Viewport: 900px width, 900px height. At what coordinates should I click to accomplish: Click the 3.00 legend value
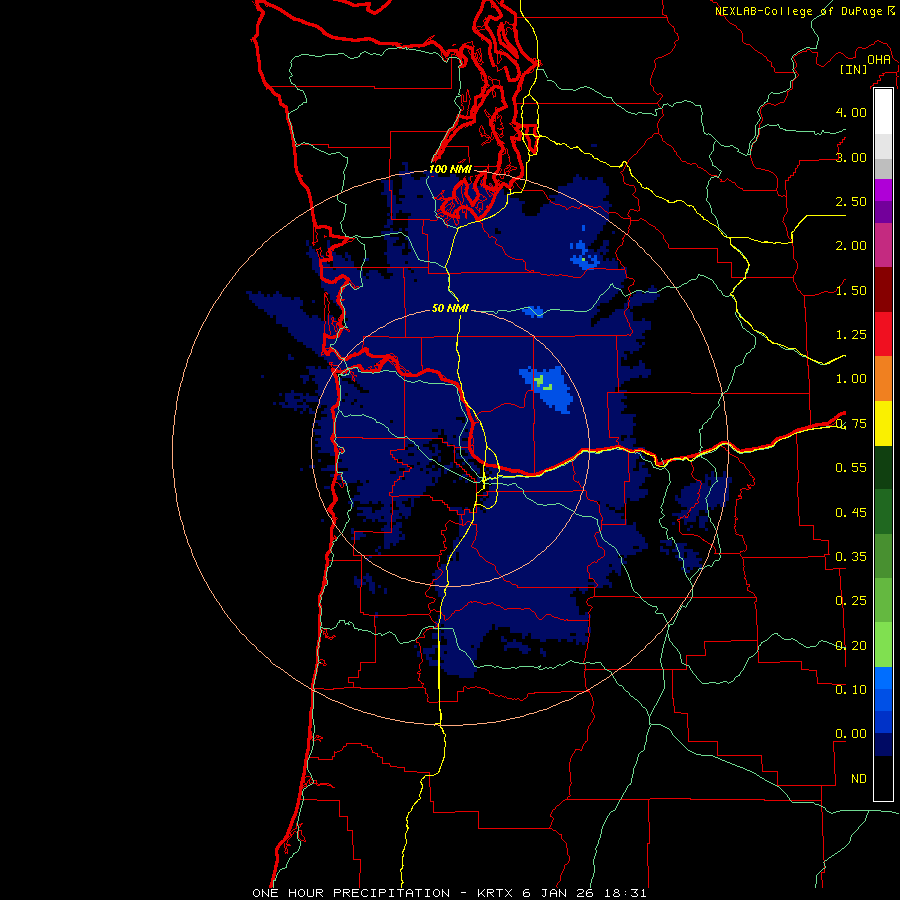click(851, 157)
